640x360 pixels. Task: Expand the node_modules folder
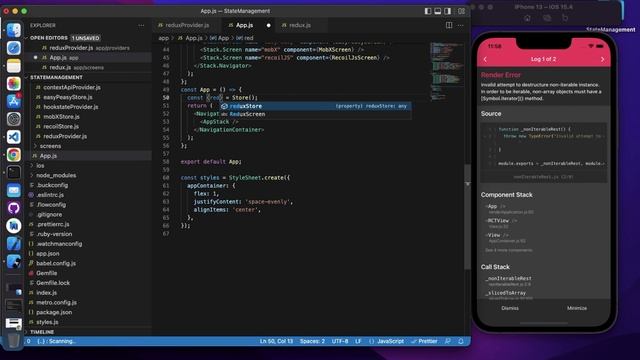click(56, 176)
